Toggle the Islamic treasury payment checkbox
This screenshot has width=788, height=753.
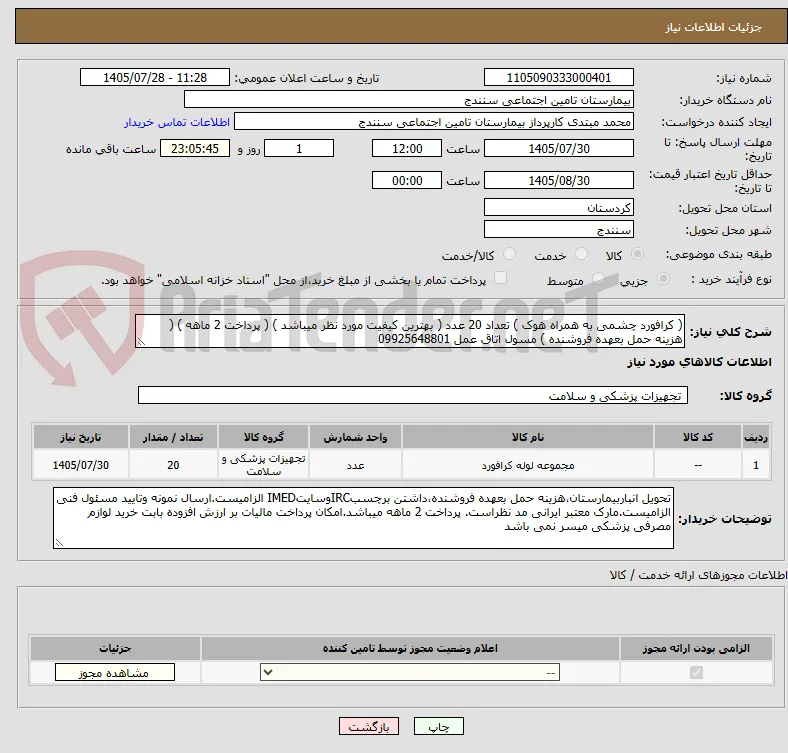coord(501,278)
